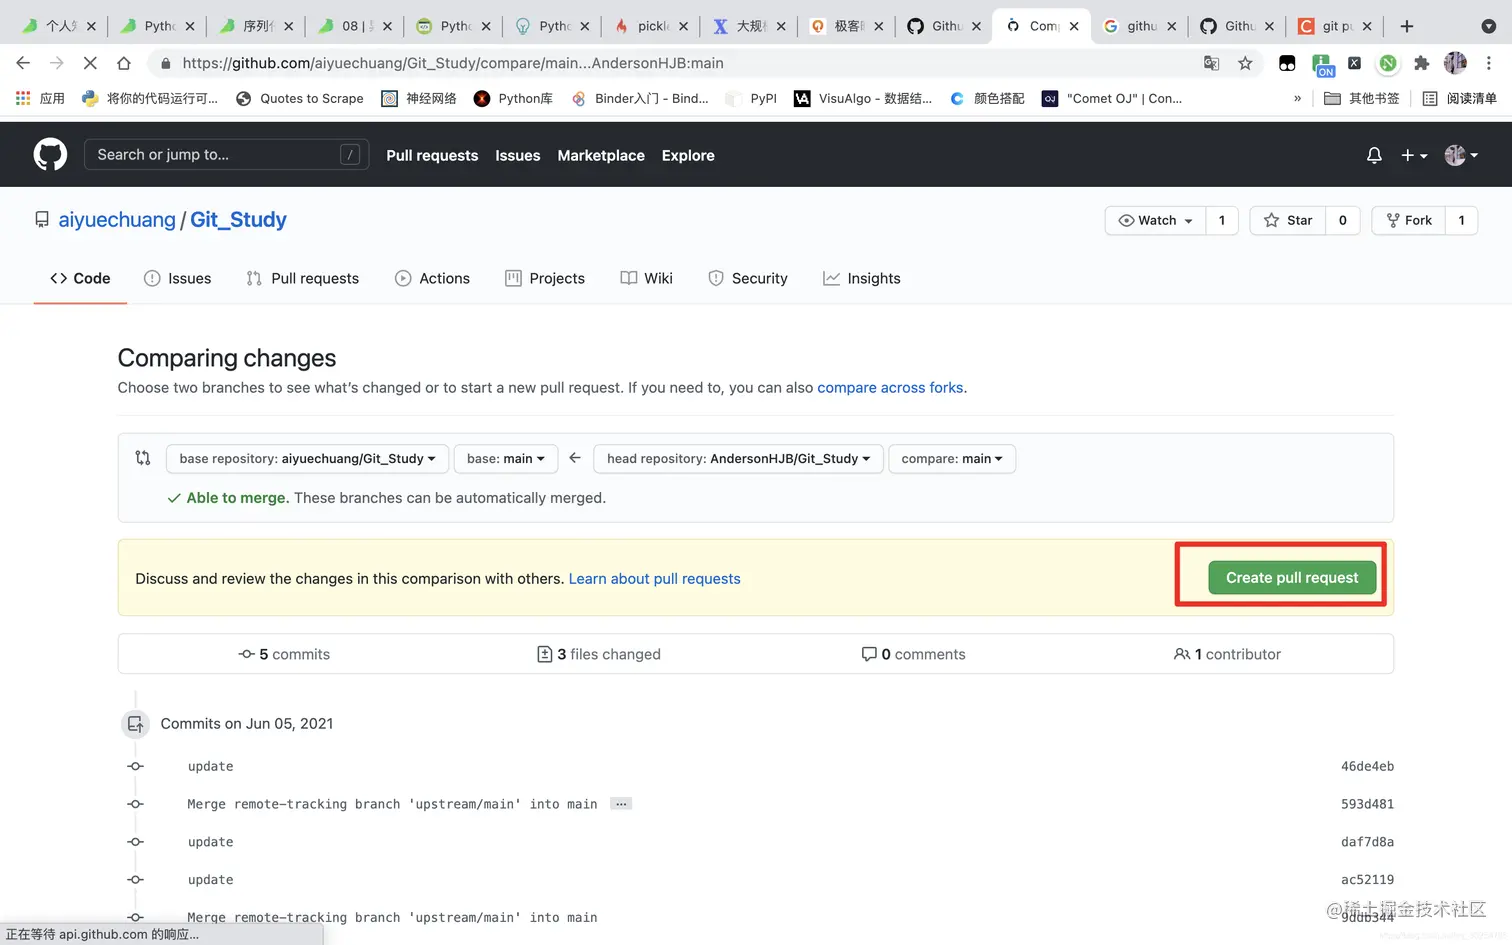
Task: Open commit hash 46de4eb
Action: 1367,767
